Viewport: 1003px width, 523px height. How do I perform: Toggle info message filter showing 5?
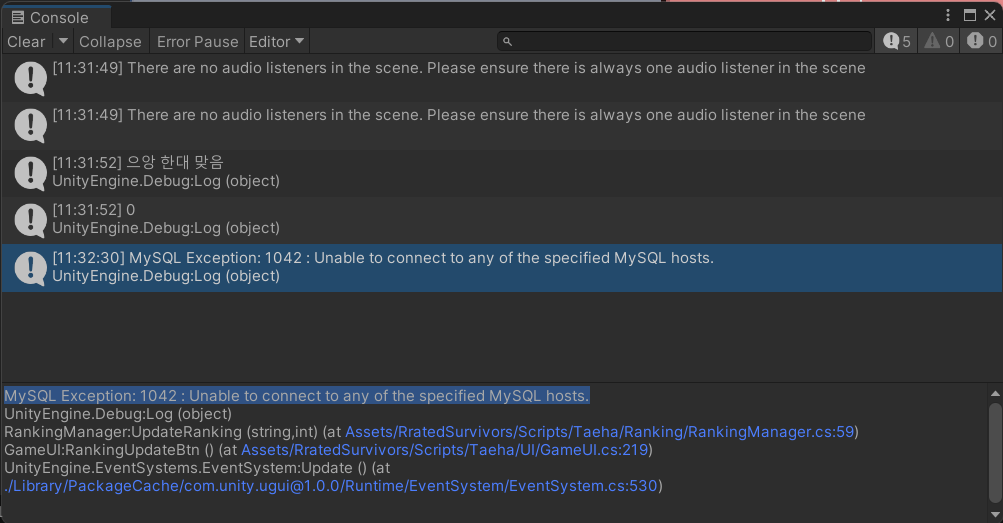(x=896, y=41)
